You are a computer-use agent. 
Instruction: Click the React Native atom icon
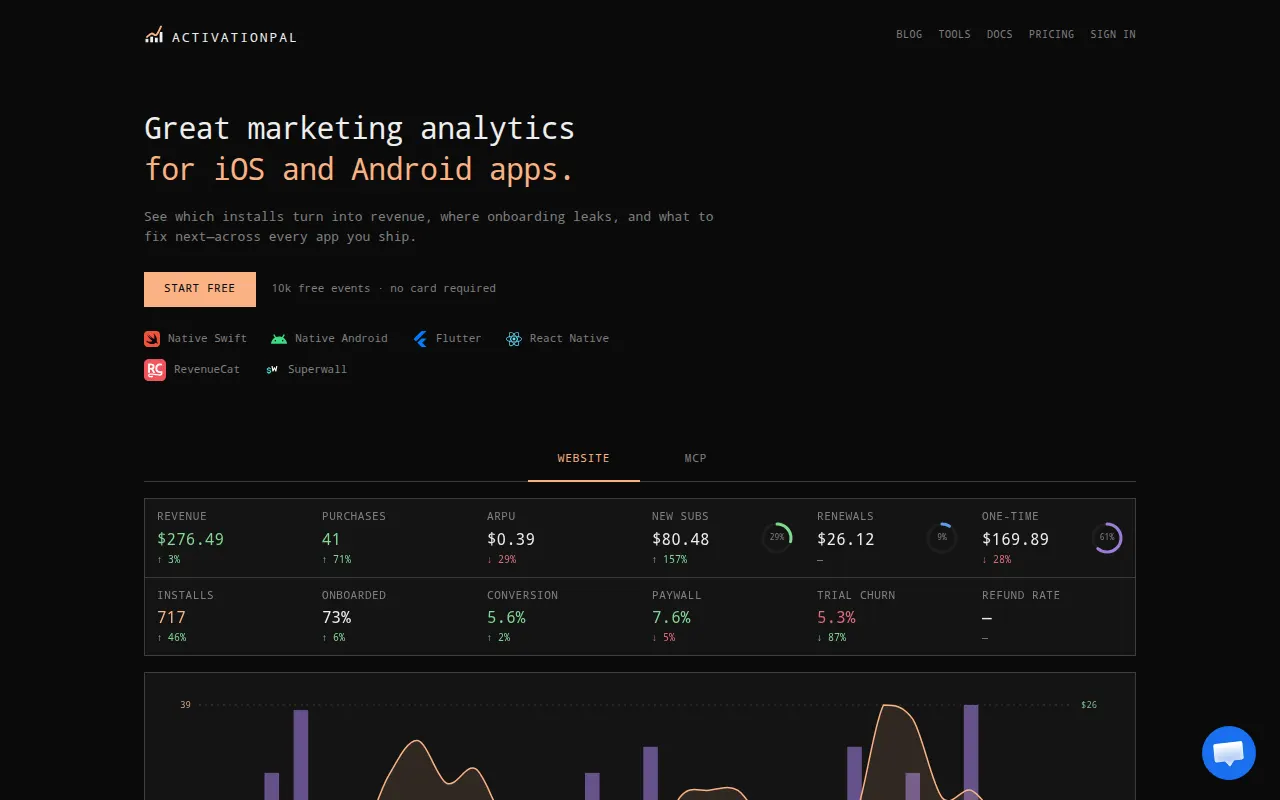(514, 339)
